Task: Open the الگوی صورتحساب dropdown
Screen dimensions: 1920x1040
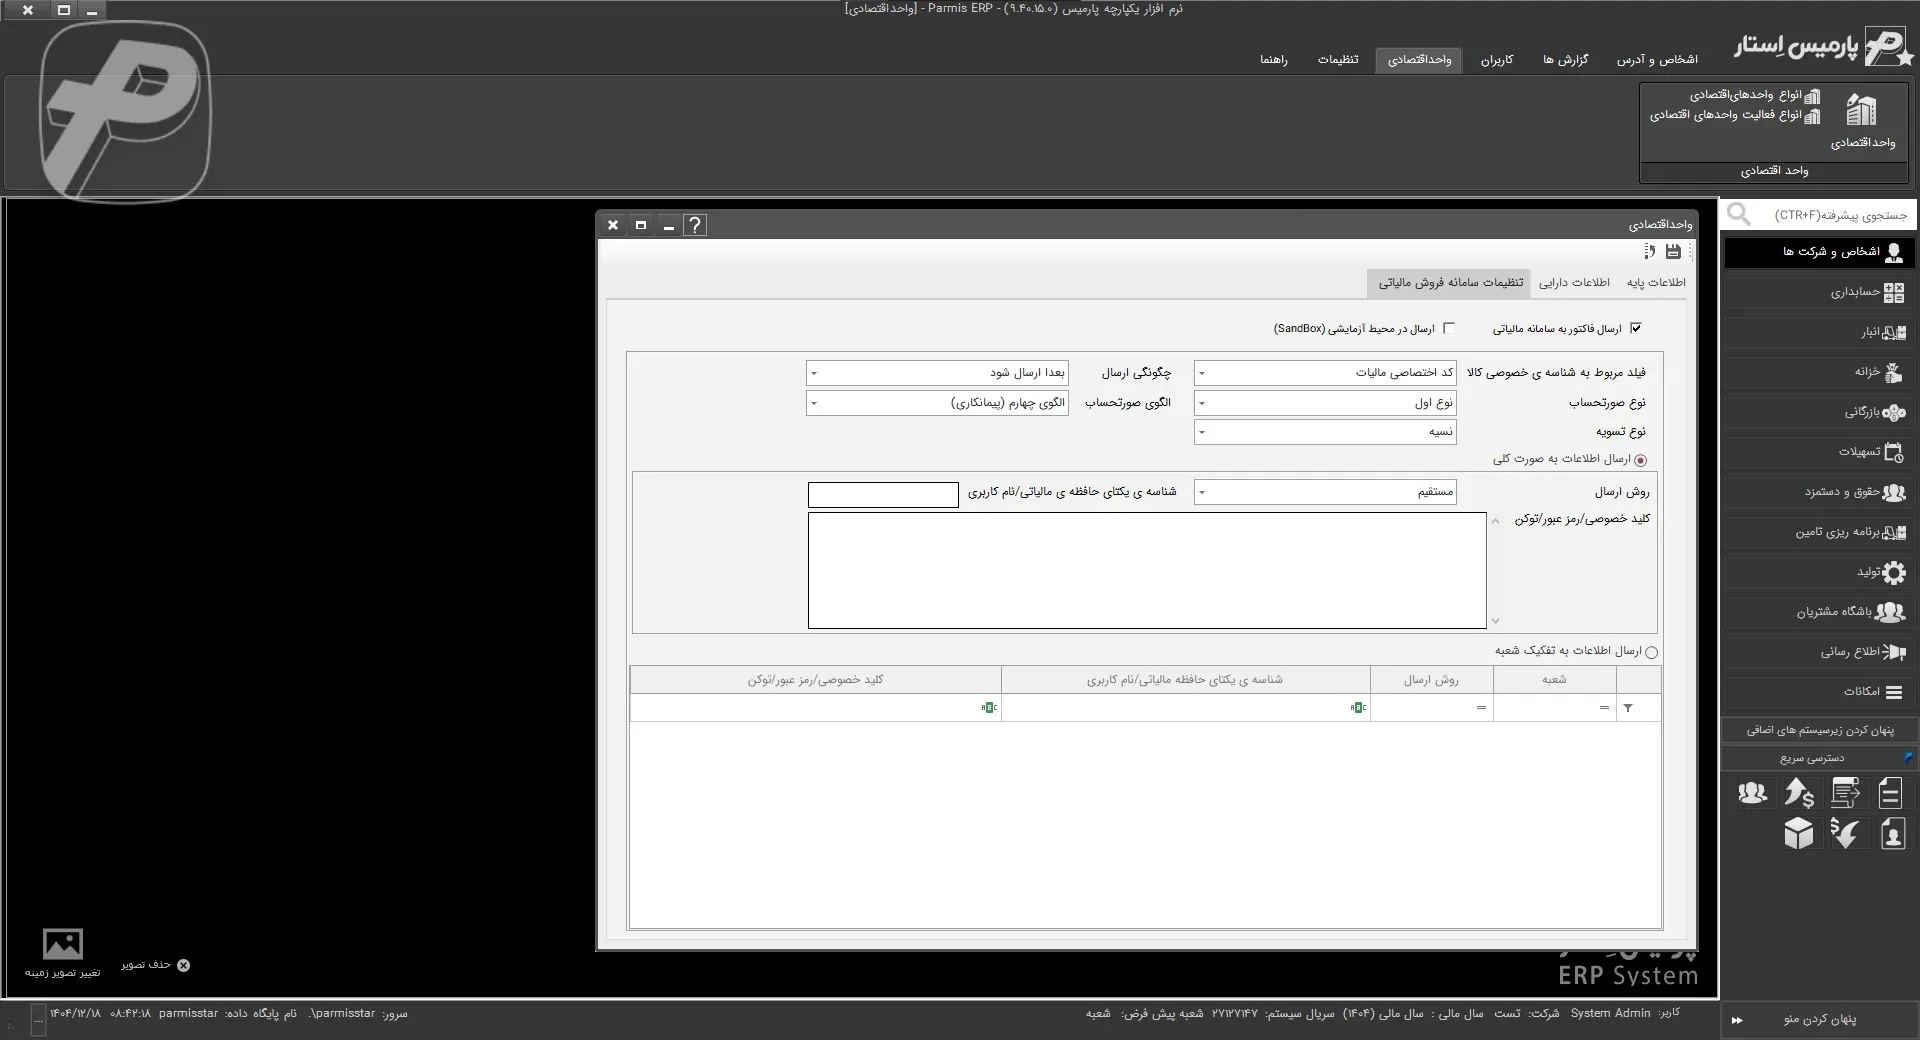Action: point(937,403)
